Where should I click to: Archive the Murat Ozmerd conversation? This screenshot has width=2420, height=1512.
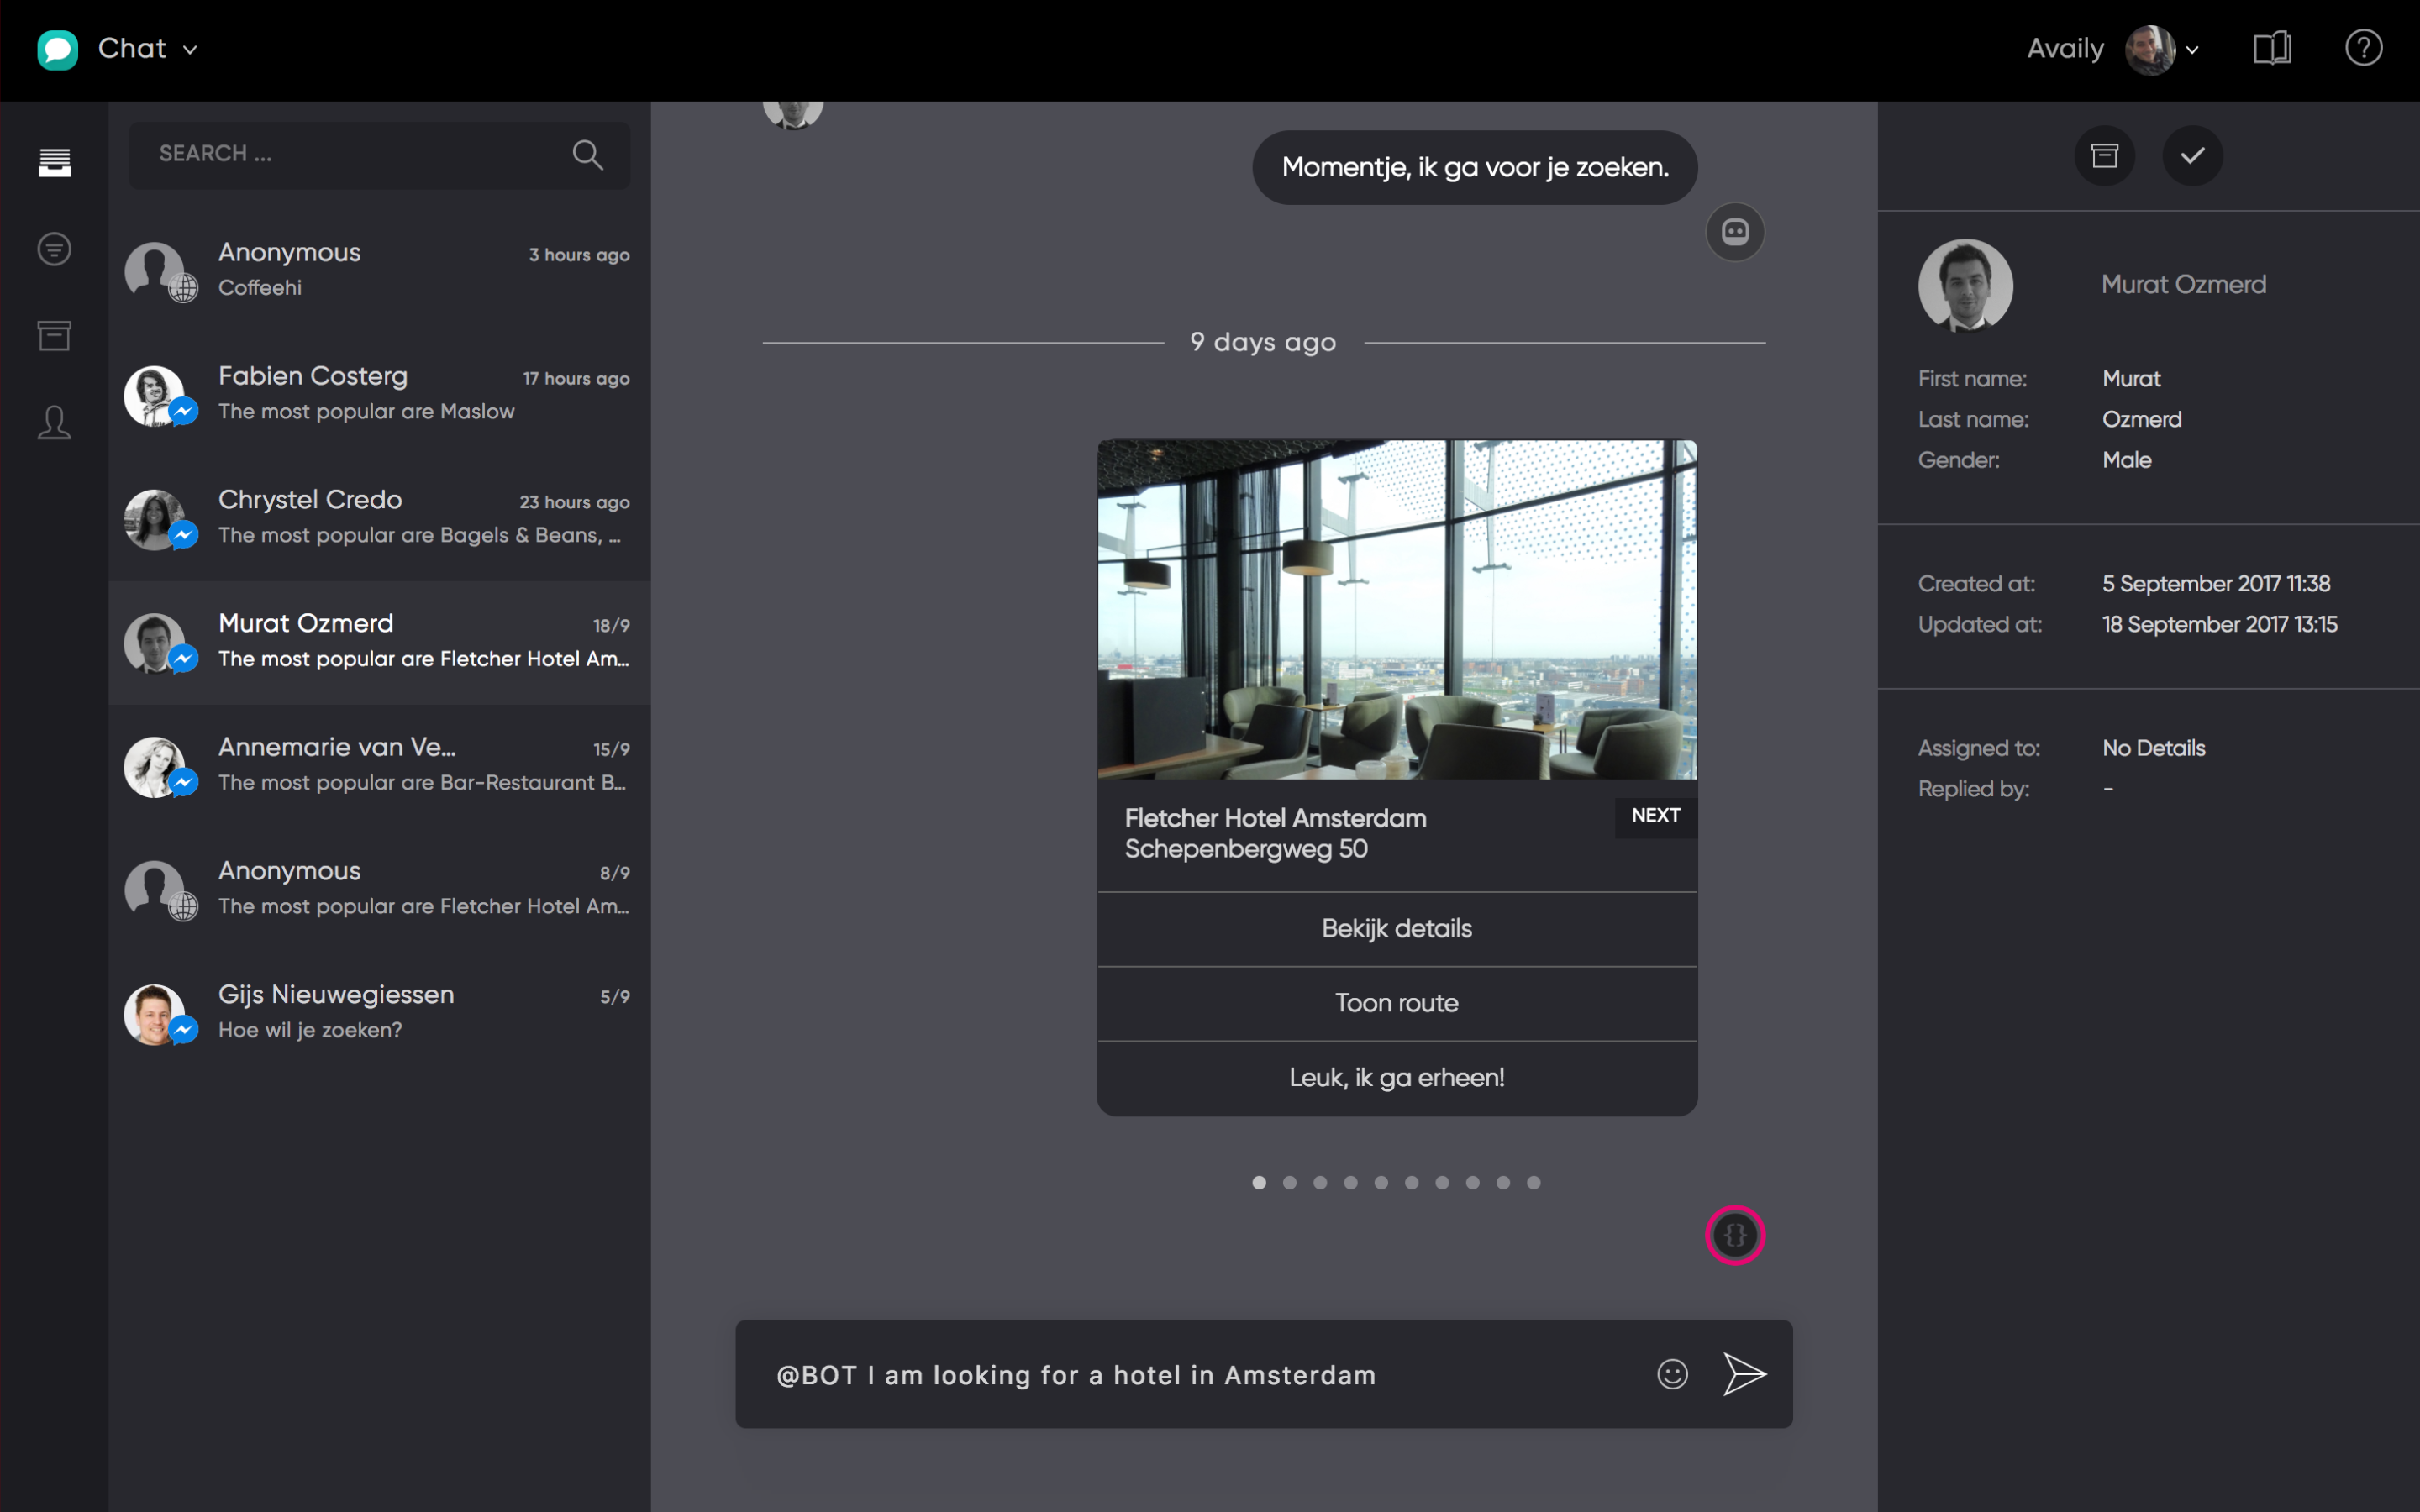click(2105, 155)
